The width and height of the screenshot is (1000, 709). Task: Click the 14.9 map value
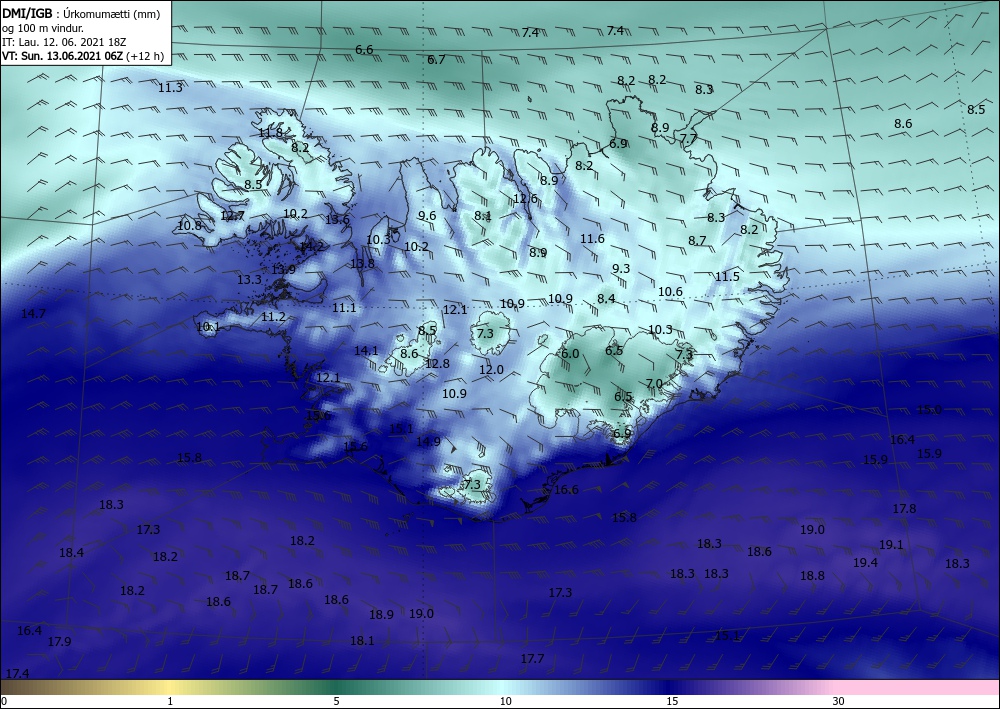click(429, 441)
